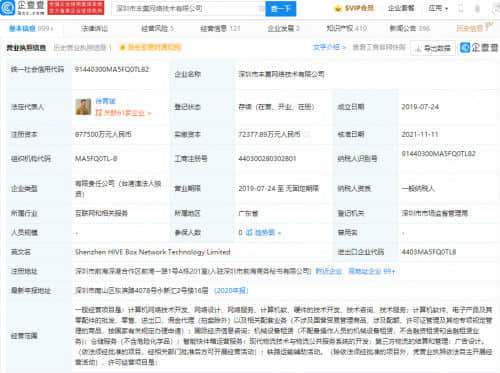Open the orange 历史信息 tab

(x=474, y=28)
